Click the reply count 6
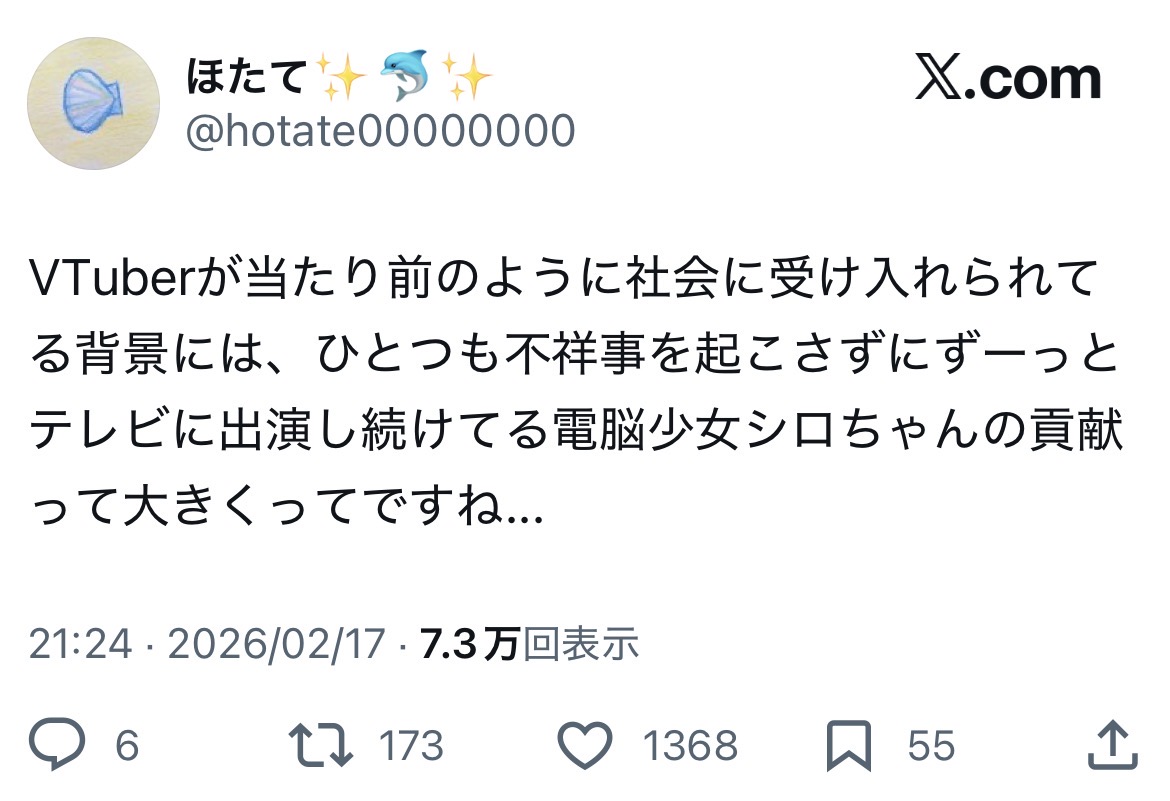The height and width of the screenshot is (801, 1170). pyautogui.click(x=127, y=746)
